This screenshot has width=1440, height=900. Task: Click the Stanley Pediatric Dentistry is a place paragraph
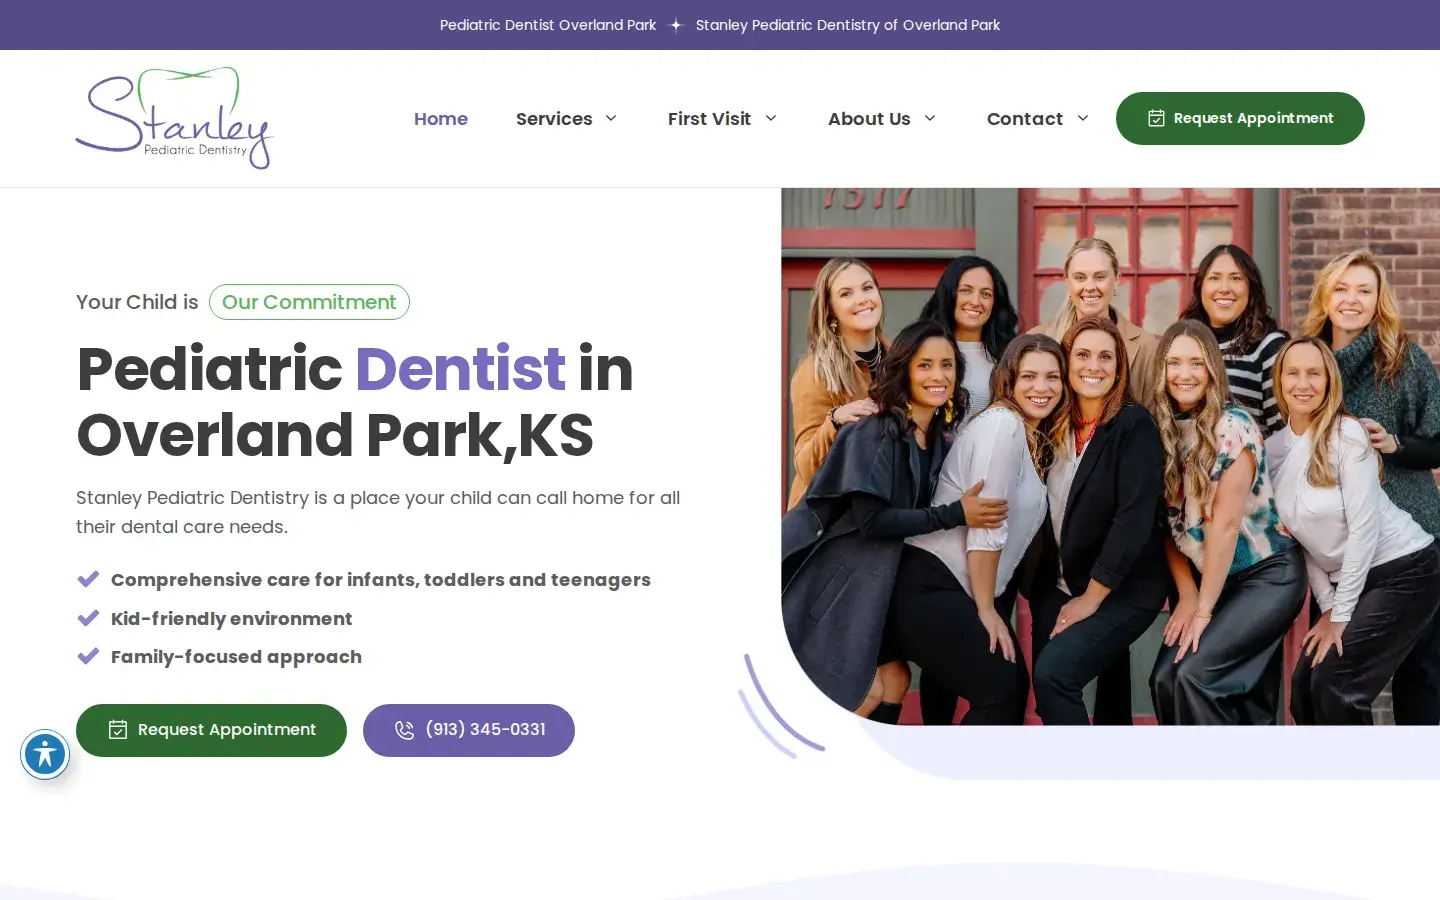[x=378, y=512]
